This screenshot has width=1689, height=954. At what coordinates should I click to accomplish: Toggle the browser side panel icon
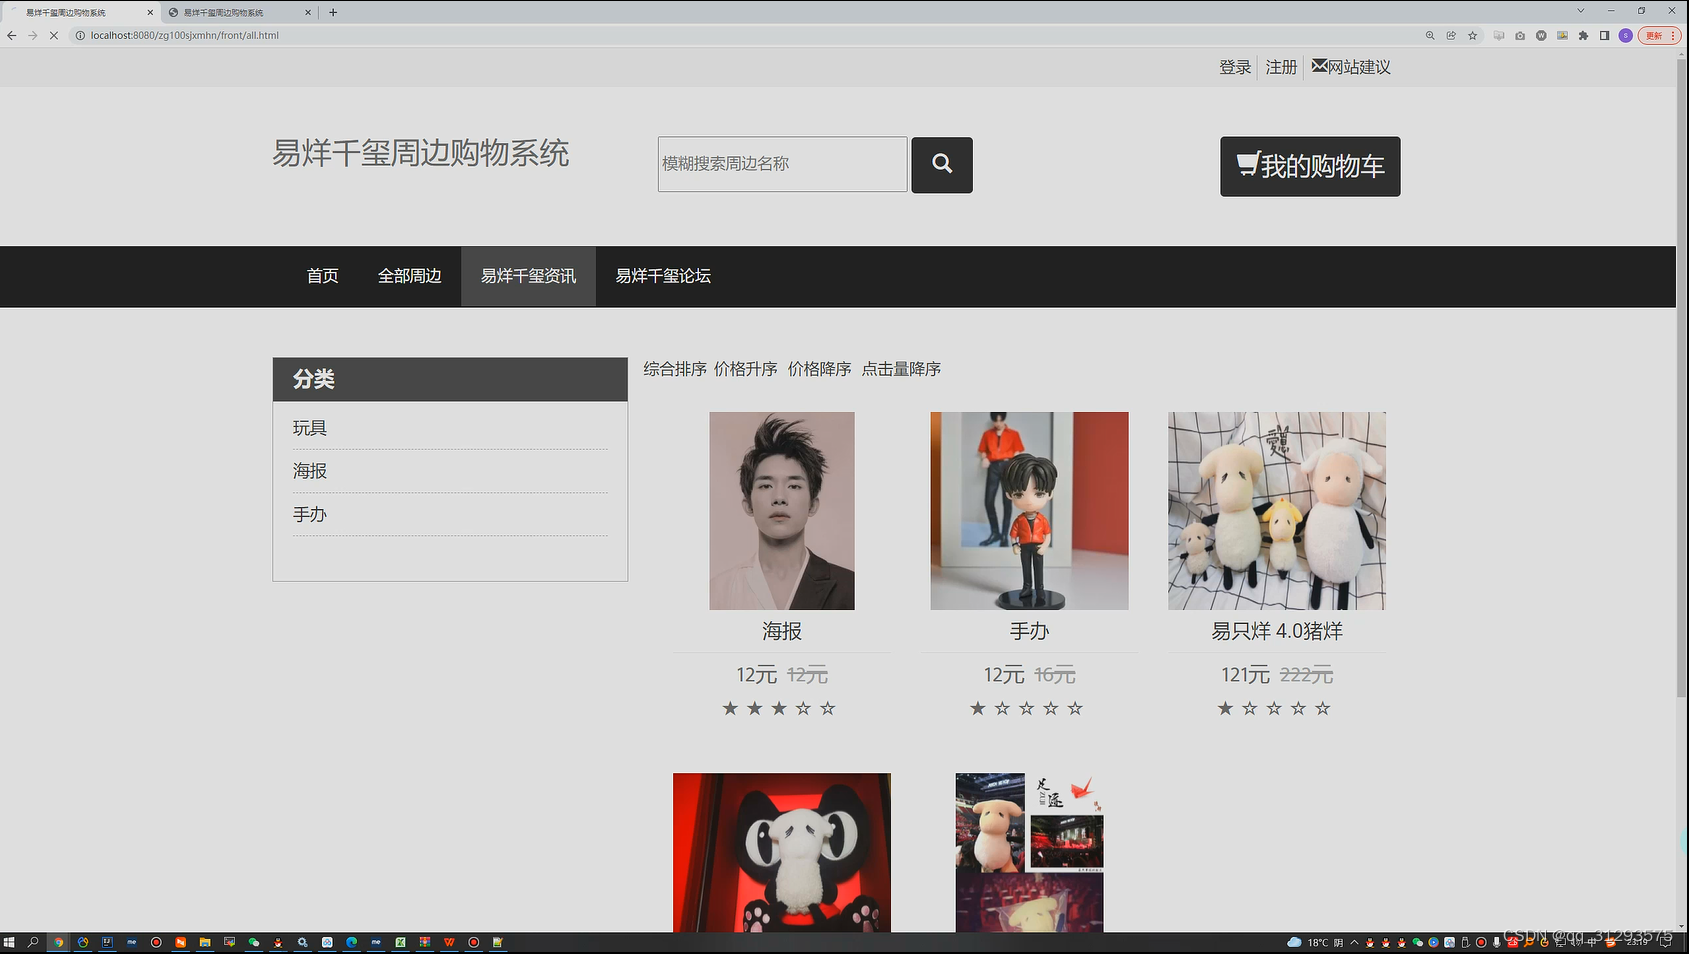click(1604, 35)
